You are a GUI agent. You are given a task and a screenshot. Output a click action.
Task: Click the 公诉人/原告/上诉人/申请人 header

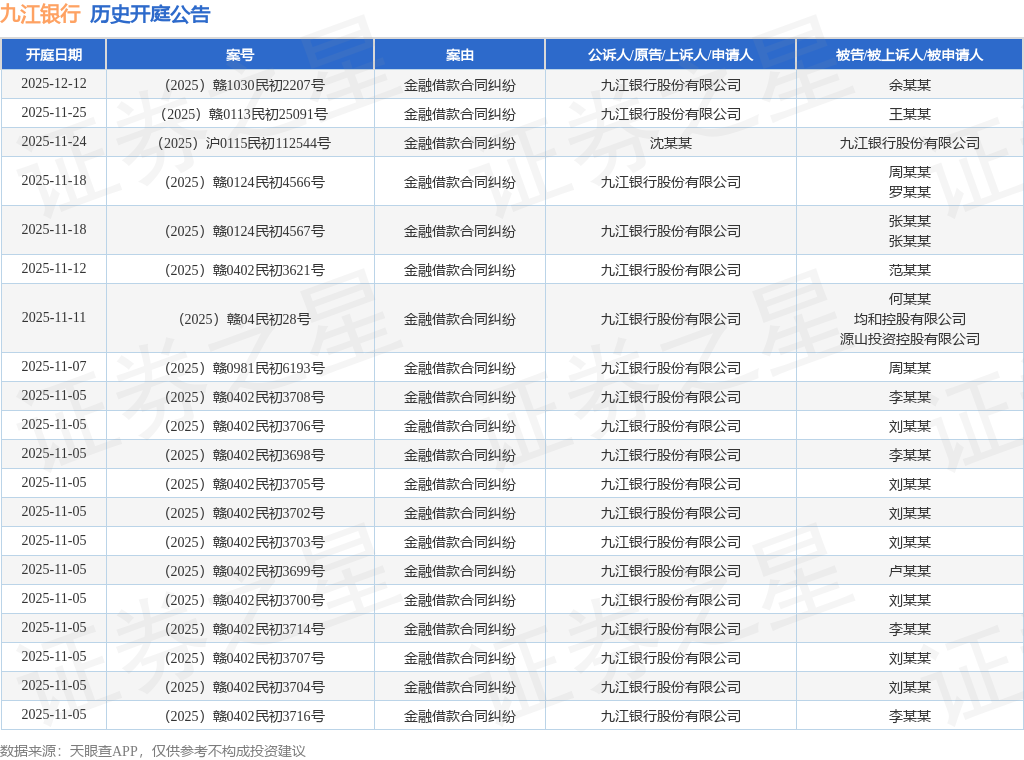click(670, 55)
